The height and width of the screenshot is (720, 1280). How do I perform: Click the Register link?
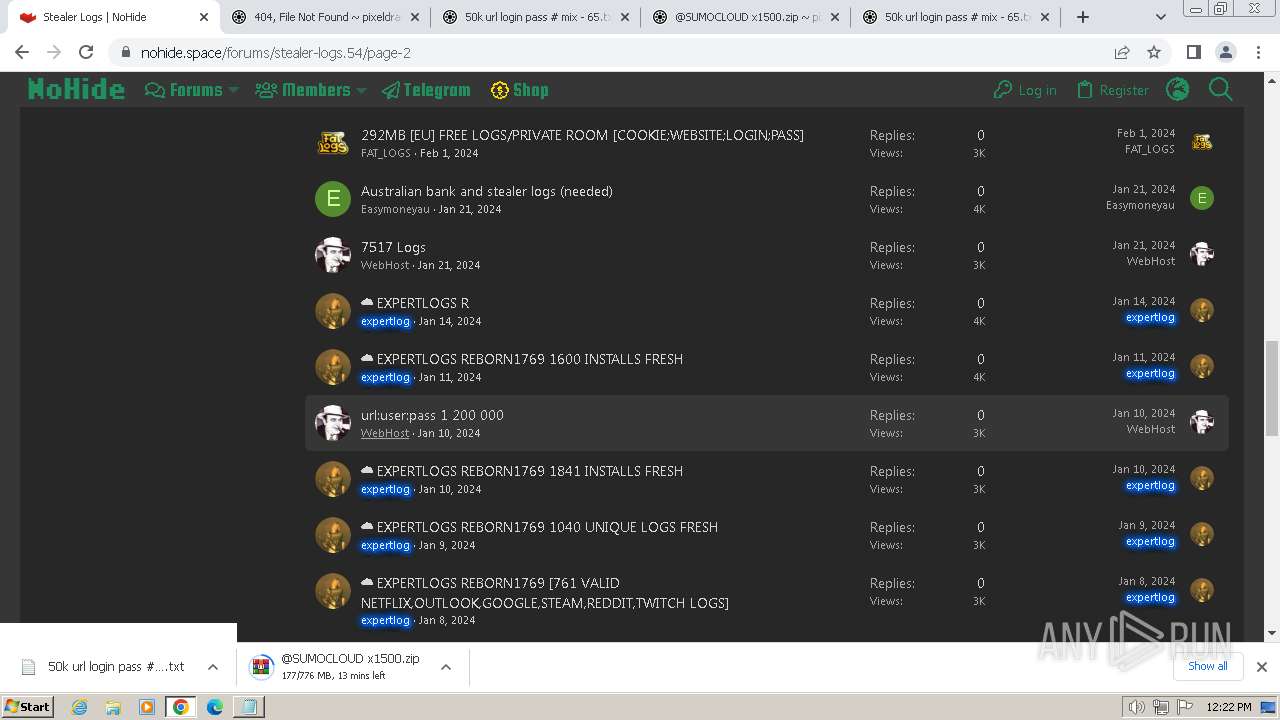(x=1113, y=90)
